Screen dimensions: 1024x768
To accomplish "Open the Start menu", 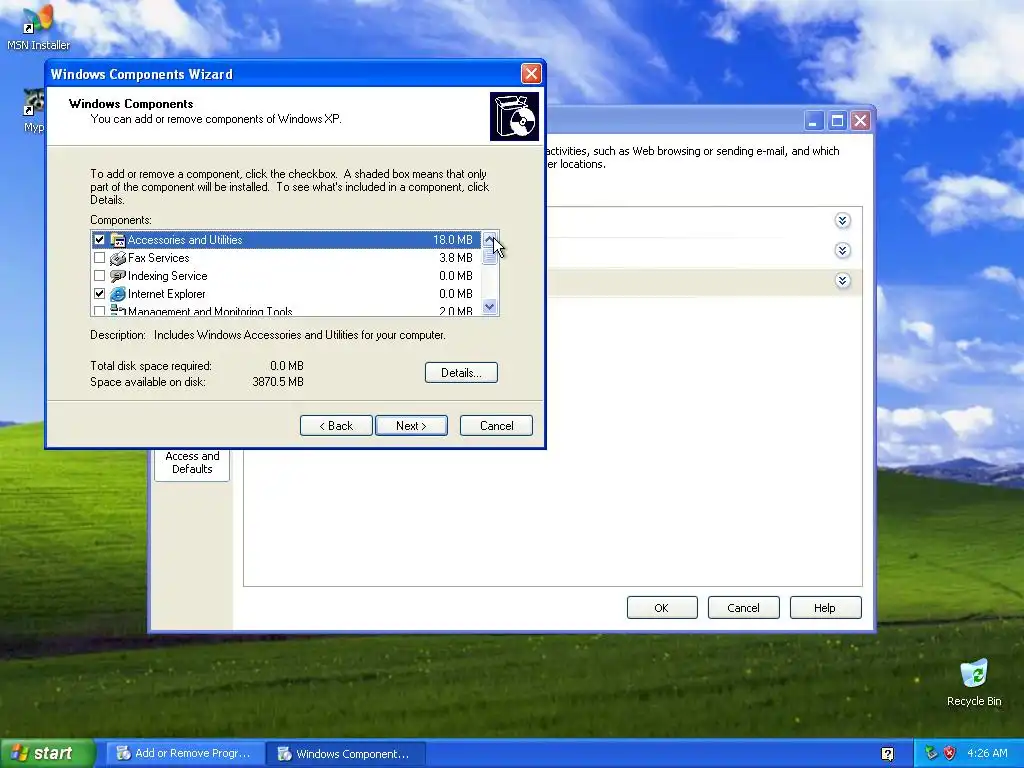I will (47, 754).
